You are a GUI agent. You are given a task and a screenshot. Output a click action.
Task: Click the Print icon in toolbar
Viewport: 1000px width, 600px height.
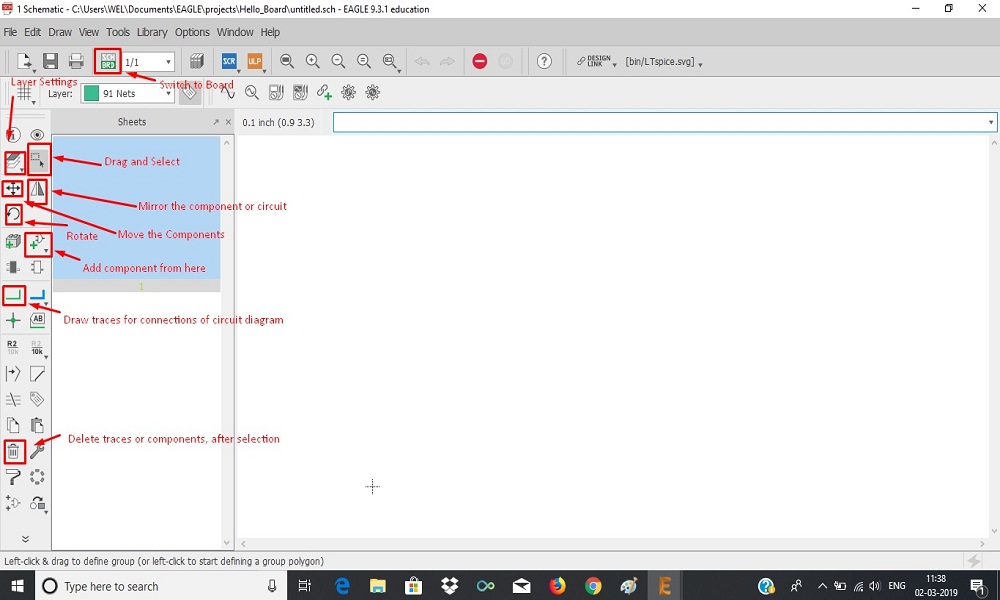(76, 61)
